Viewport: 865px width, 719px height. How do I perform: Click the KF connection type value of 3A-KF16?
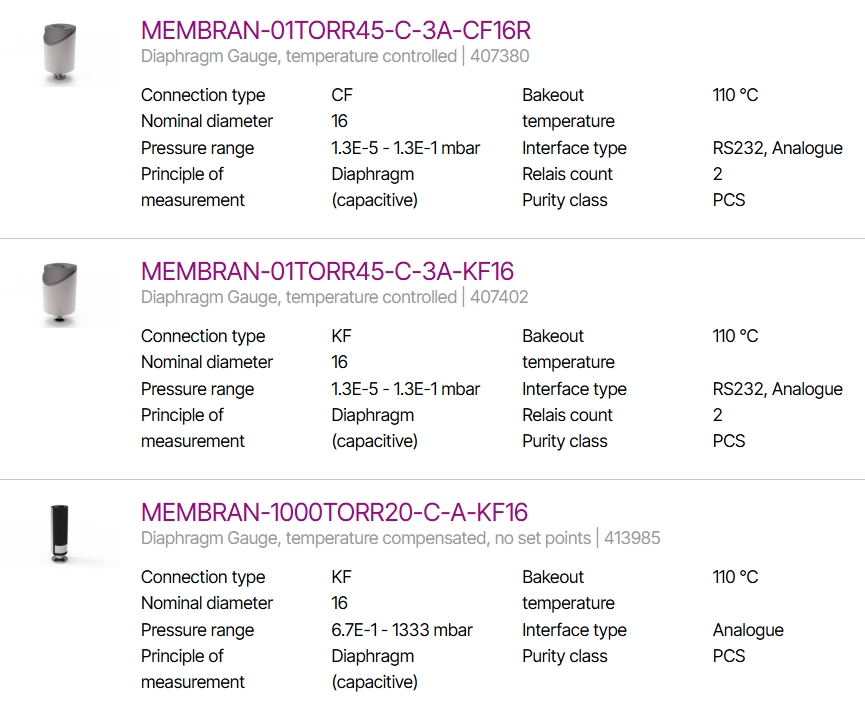pyautogui.click(x=341, y=336)
